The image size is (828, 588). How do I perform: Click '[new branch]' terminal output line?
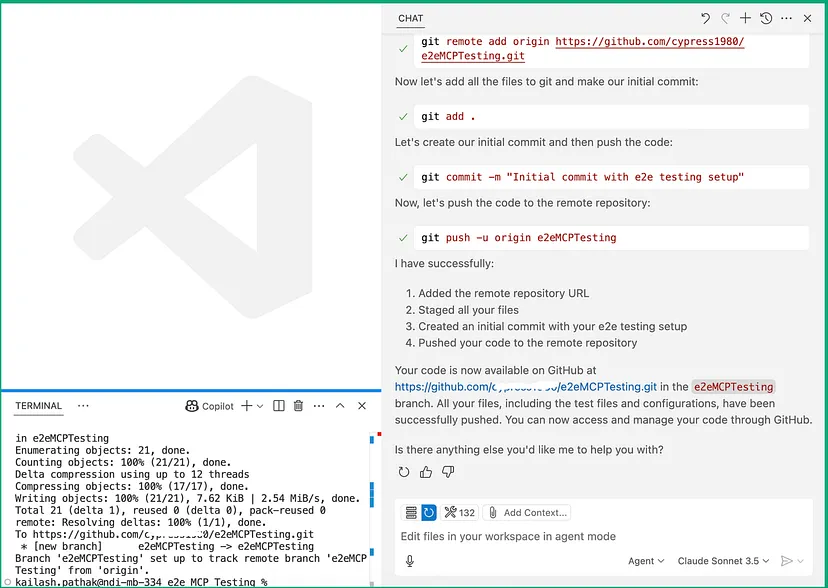click(x=167, y=546)
